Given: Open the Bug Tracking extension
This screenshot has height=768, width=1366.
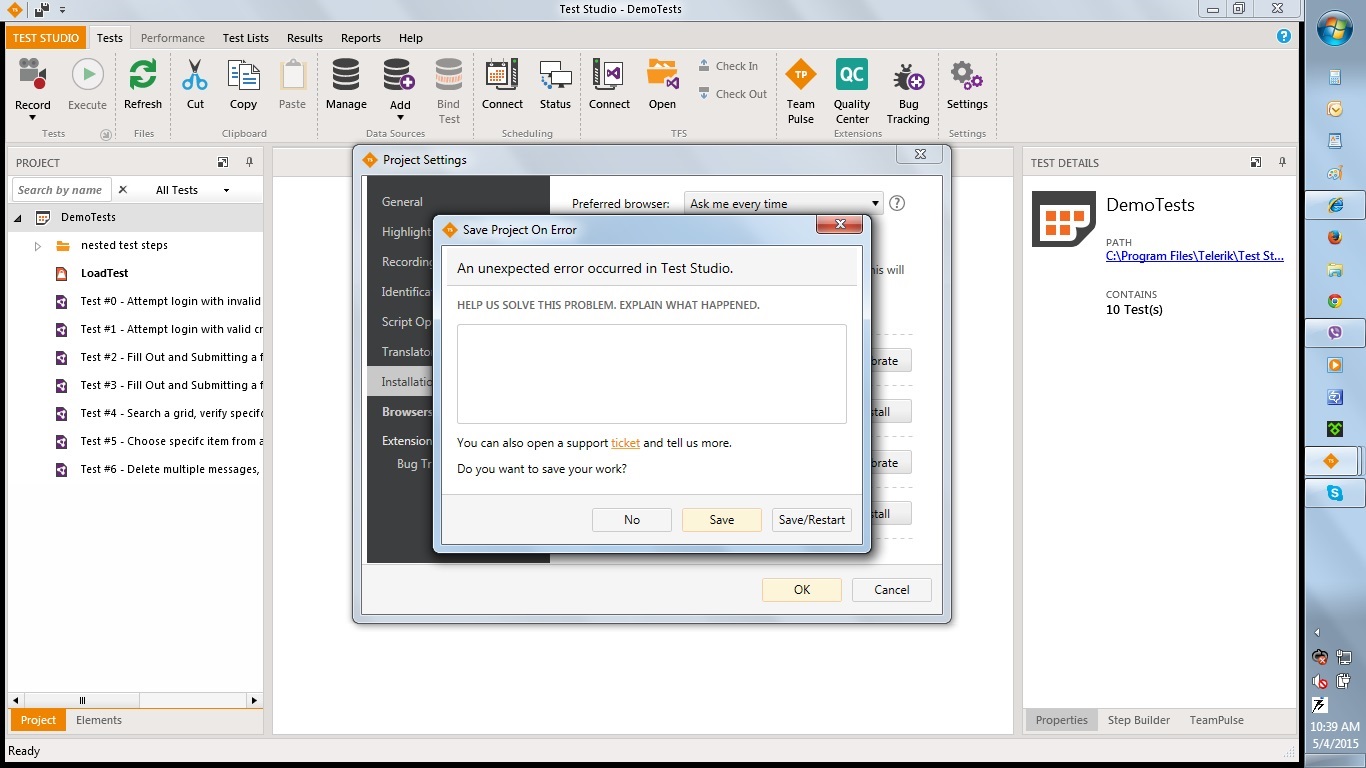Looking at the screenshot, I should [x=908, y=75].
